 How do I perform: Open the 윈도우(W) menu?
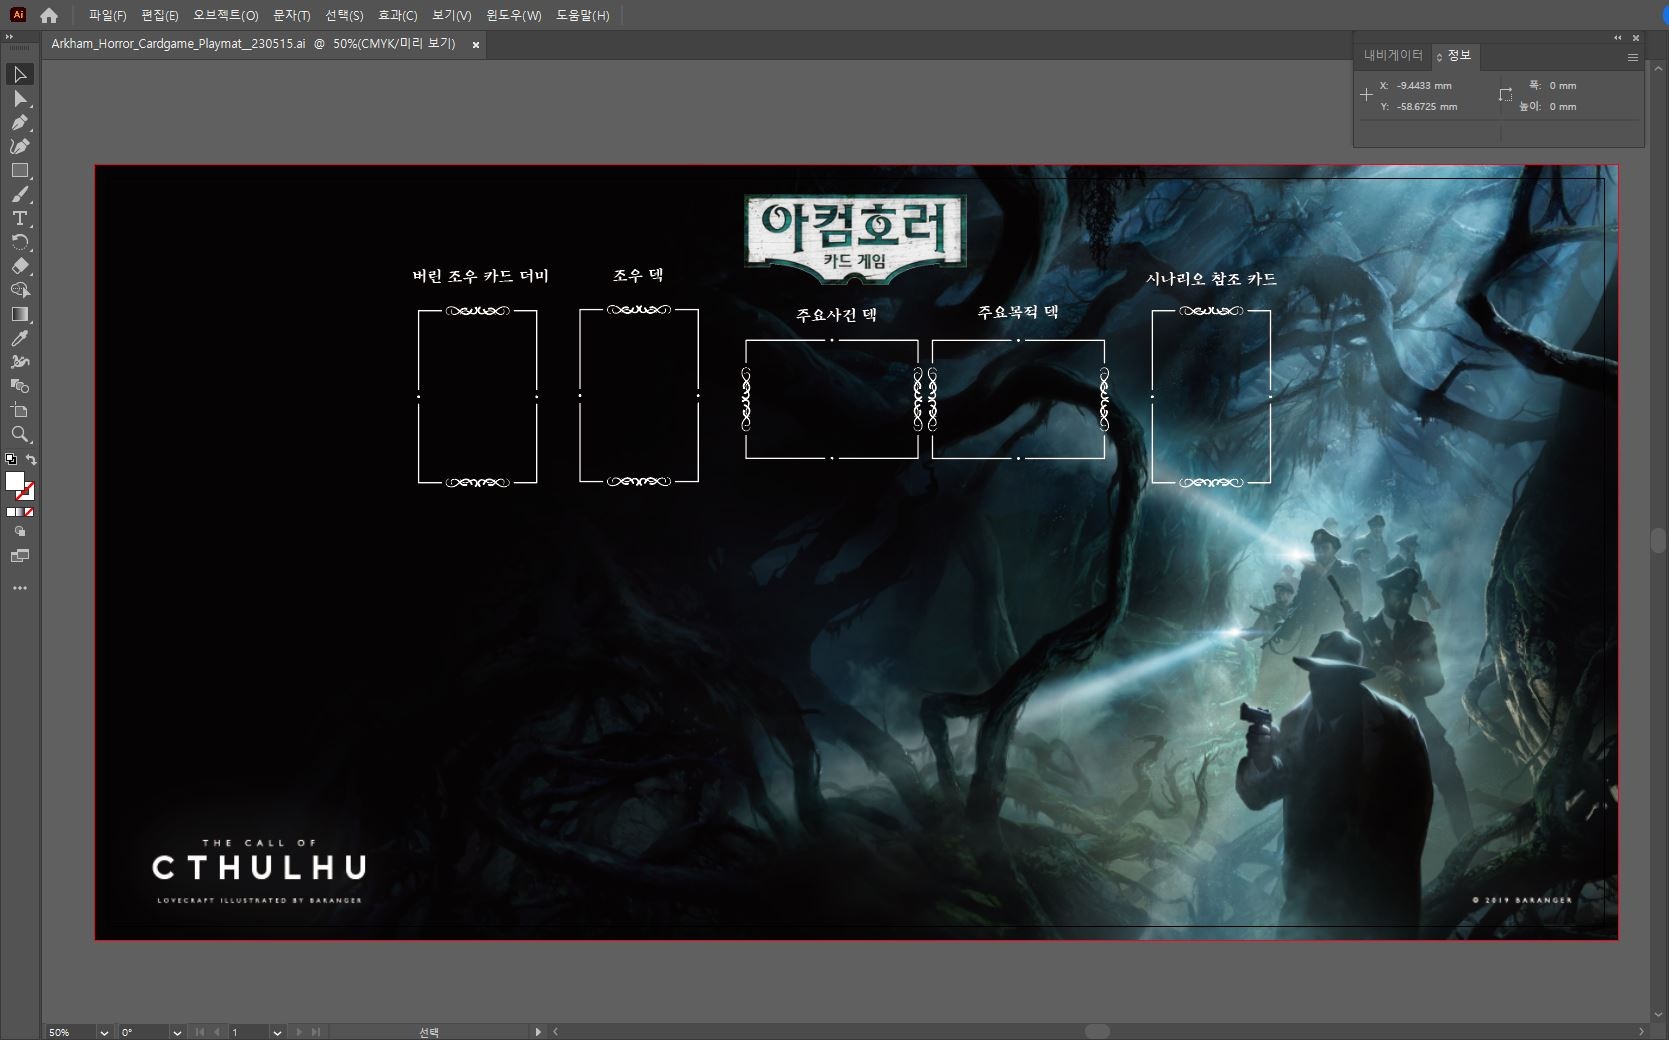pyautogui.click(x=513, y=15)
